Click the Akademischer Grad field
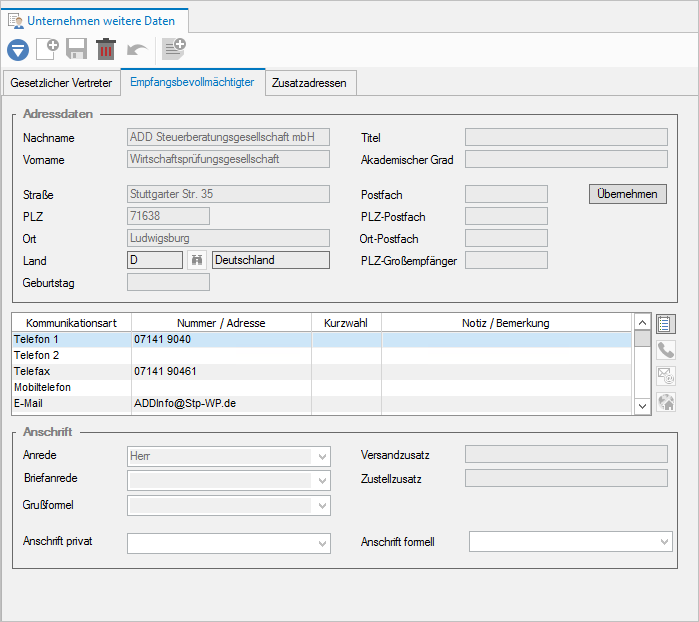This screenshot has height=622, width=699. click(566, 159)
